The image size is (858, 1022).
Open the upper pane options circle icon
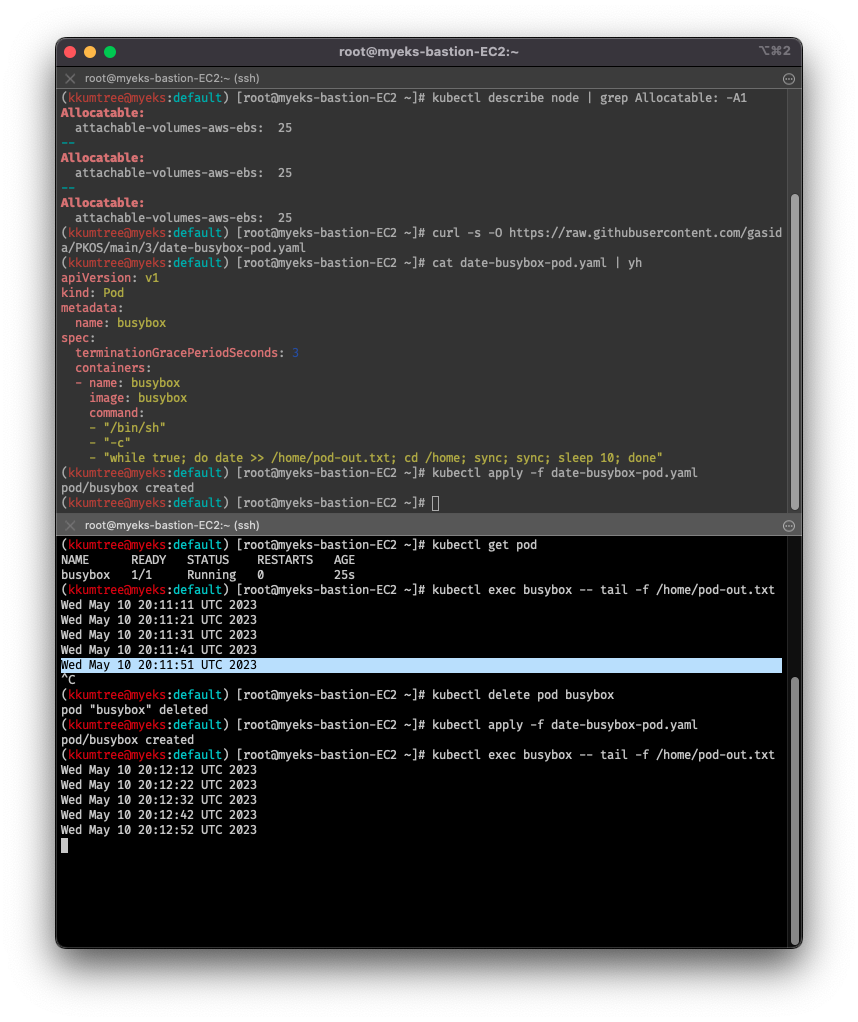click(x=789, y=79)
